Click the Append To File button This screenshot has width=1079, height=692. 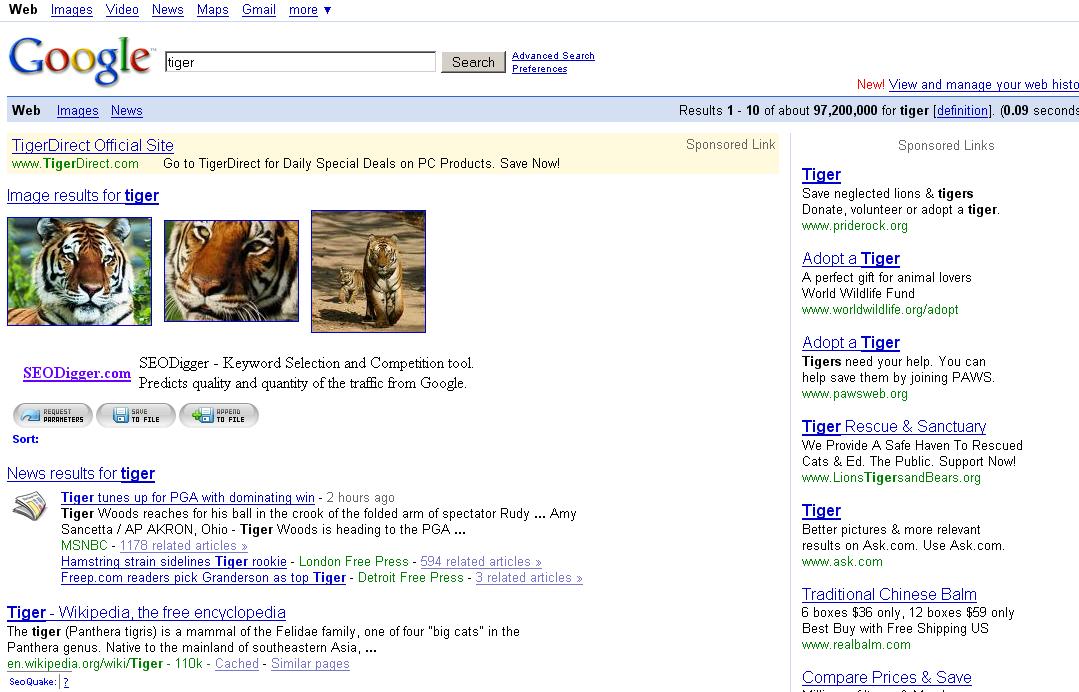click(x=220, y=415)
